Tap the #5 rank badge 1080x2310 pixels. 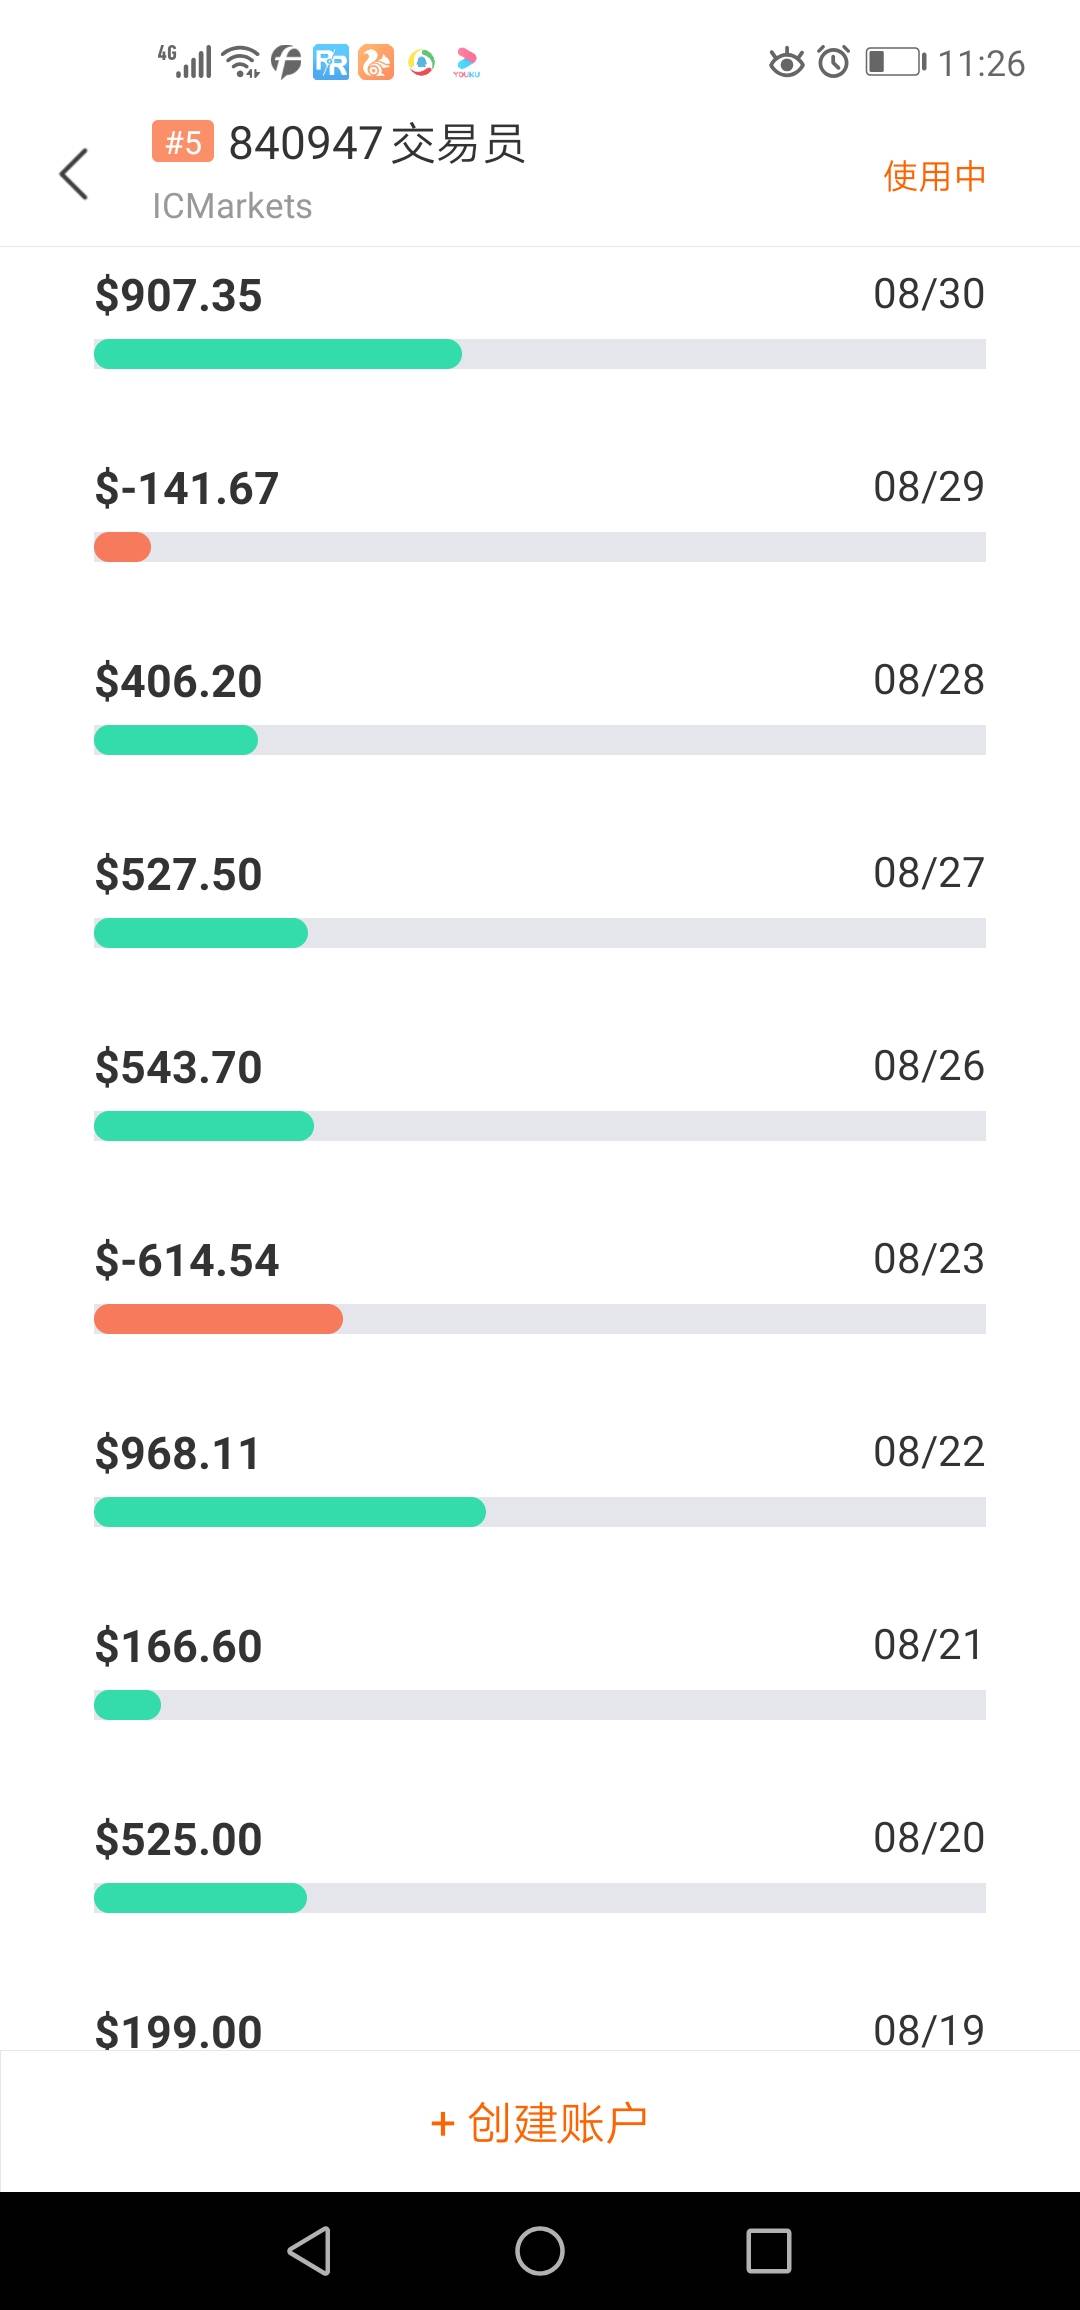tap(183, 142)
